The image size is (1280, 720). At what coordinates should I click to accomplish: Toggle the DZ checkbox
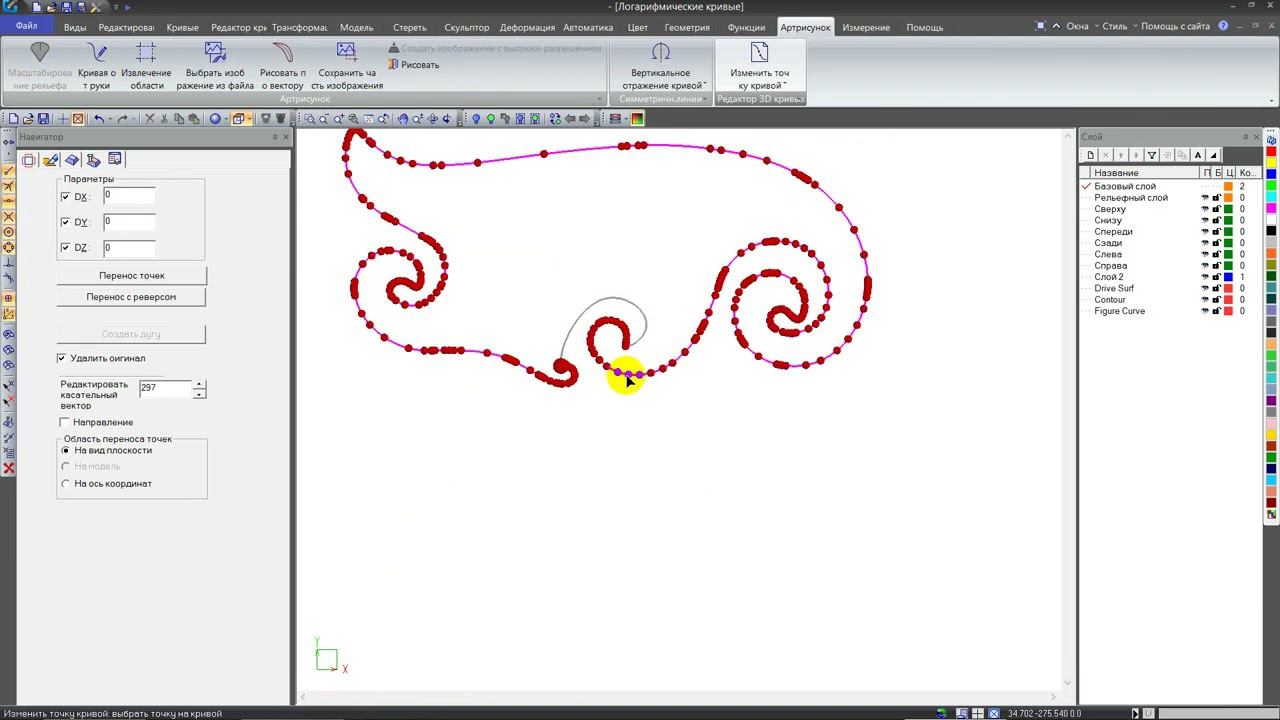tap(66, 248)
